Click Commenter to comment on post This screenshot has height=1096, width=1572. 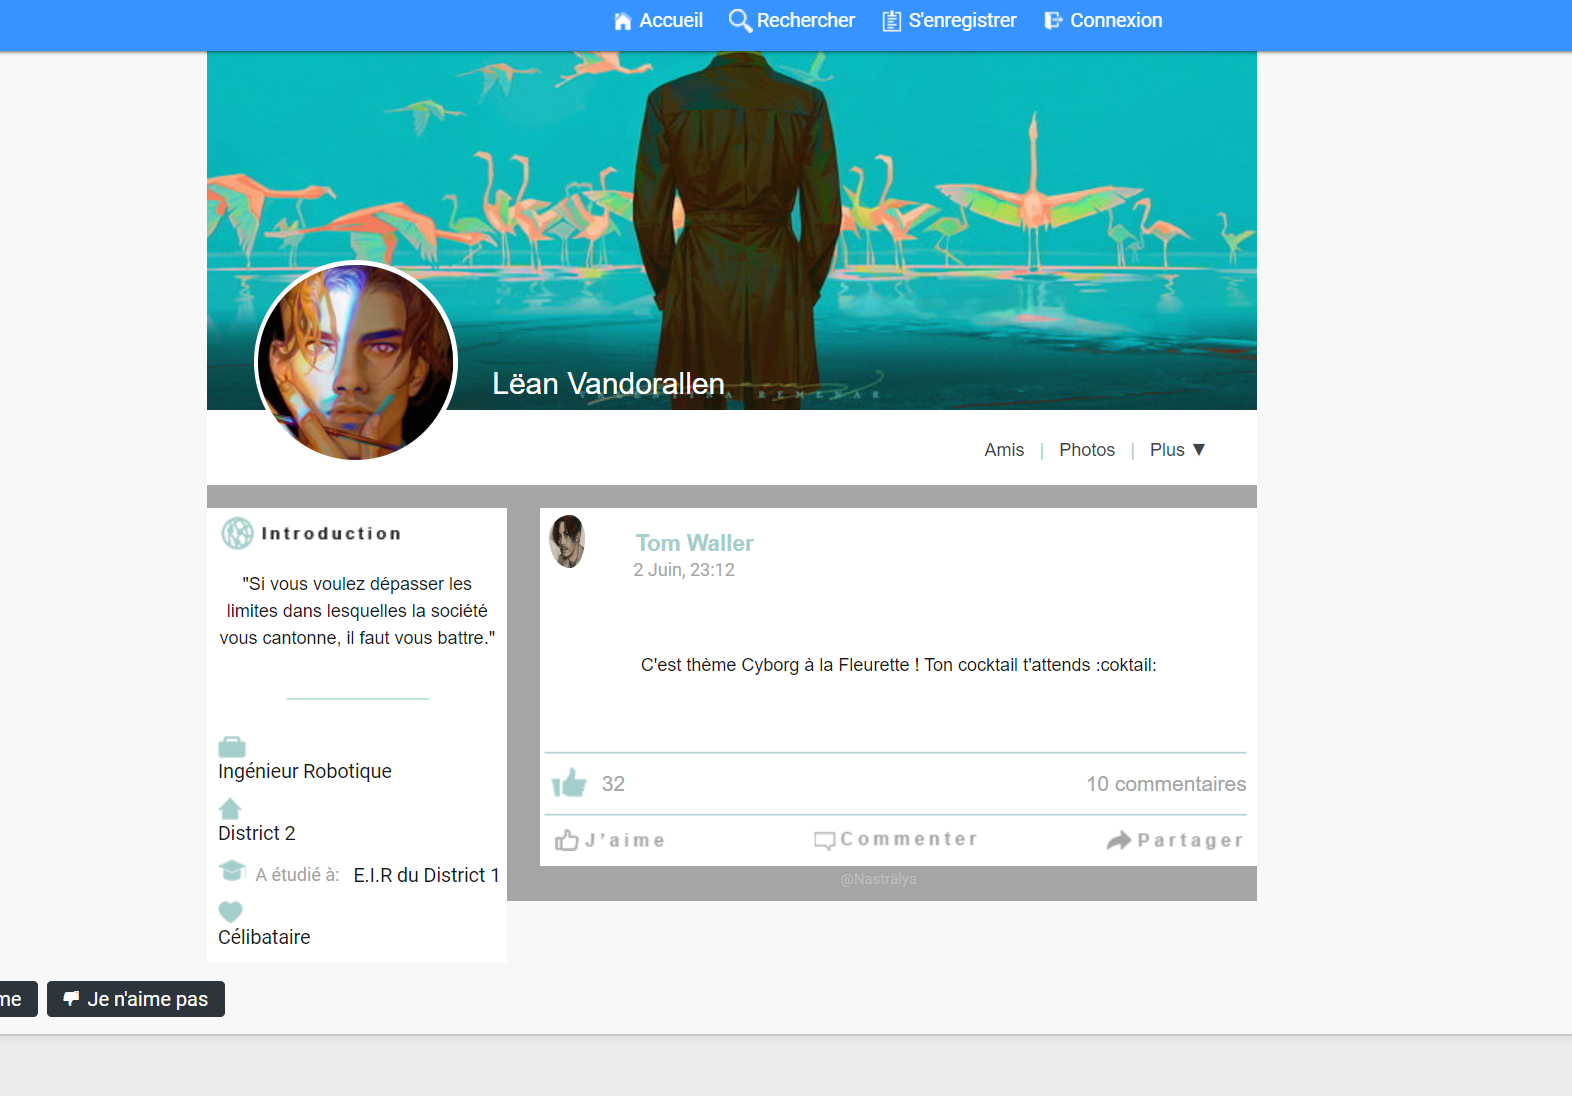pyautogui.click(x=896, y=840)
